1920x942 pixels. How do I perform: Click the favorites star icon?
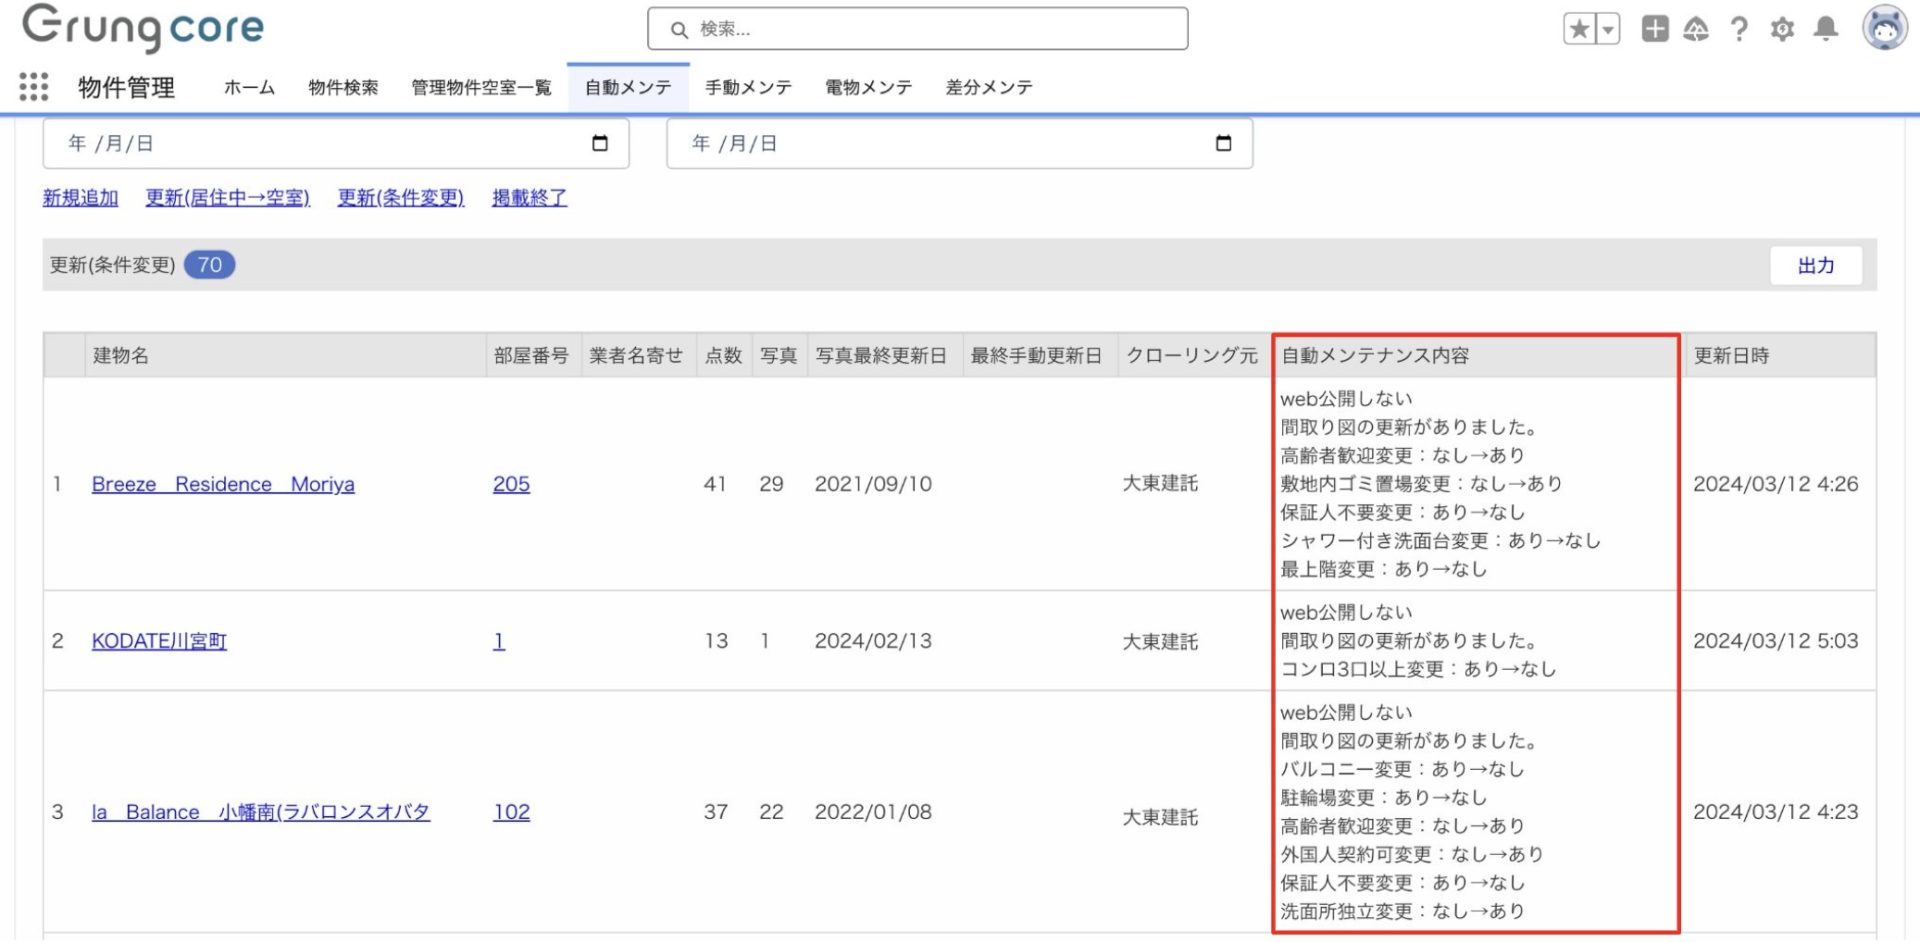[1579, 29]
